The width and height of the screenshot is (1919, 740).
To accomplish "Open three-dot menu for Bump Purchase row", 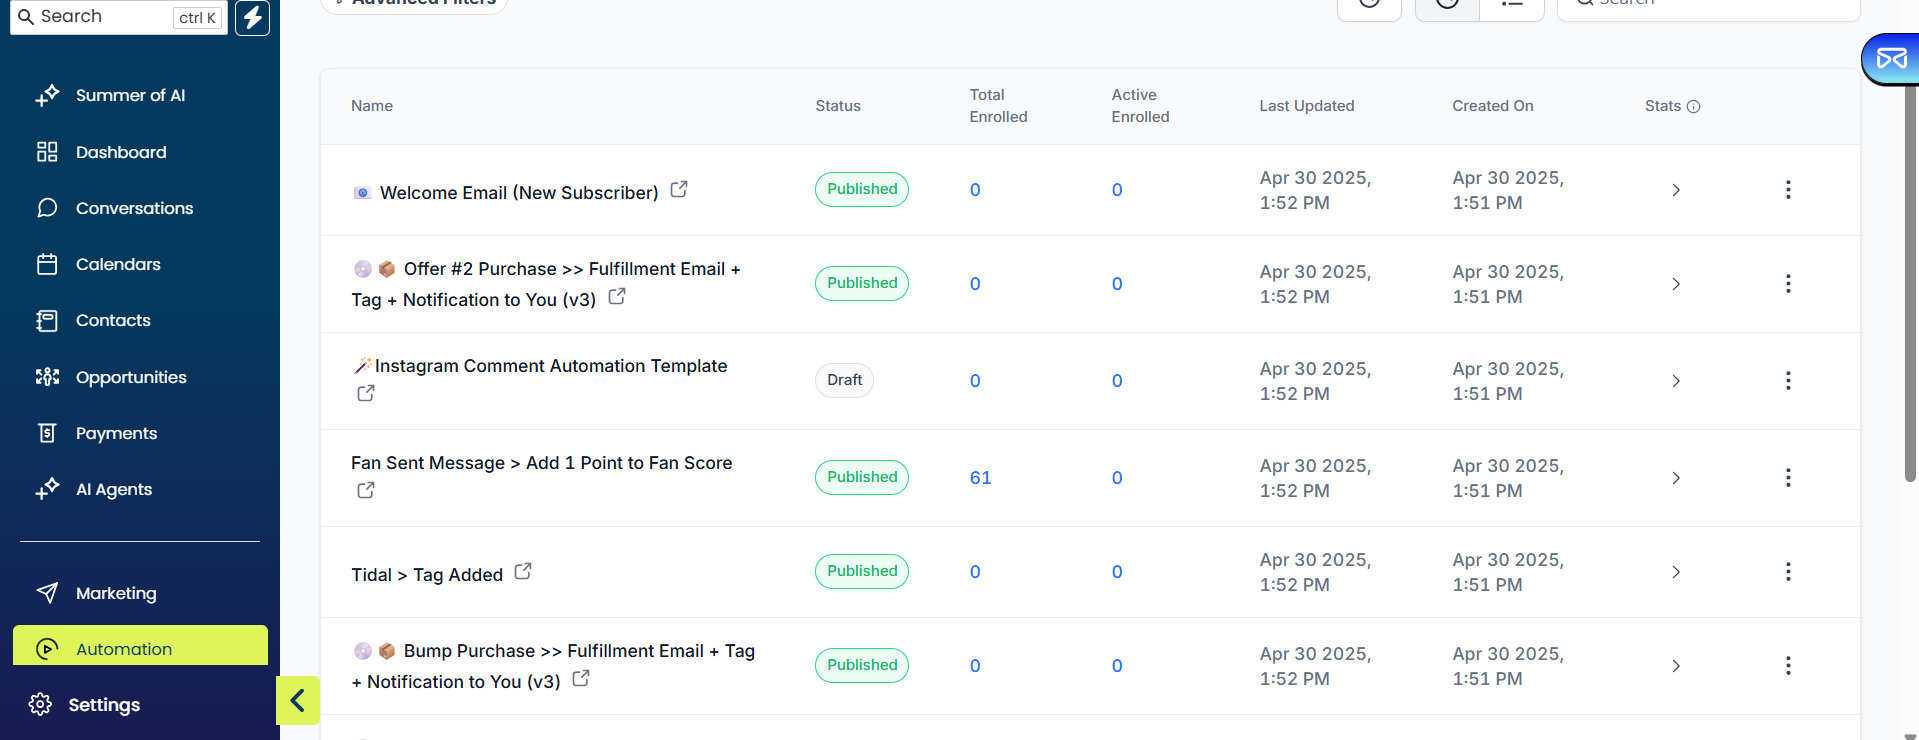I will pos(1788,666).
